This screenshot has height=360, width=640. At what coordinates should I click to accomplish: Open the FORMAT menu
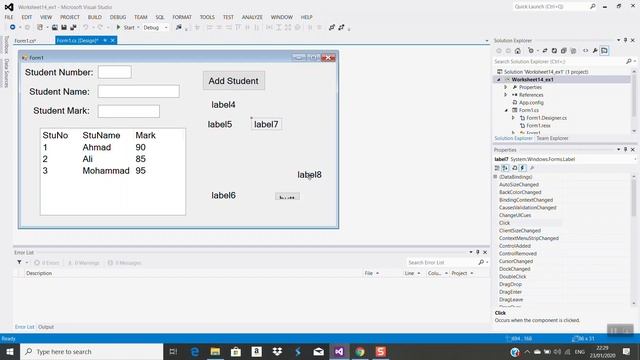(x=182, y=17)
